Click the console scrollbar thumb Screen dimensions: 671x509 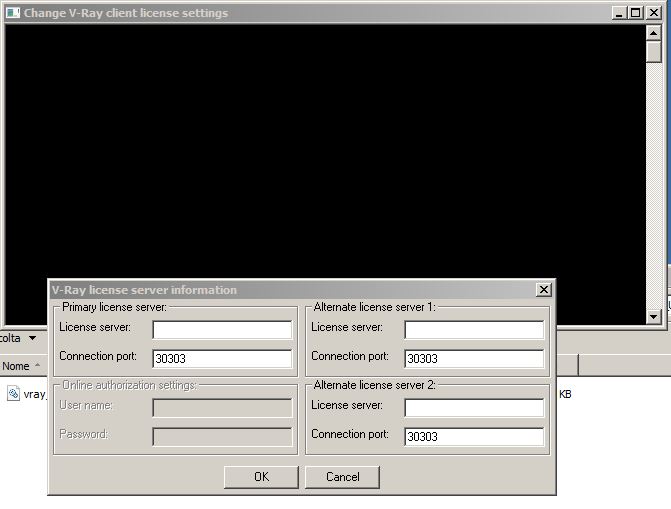tap(653, 52)
